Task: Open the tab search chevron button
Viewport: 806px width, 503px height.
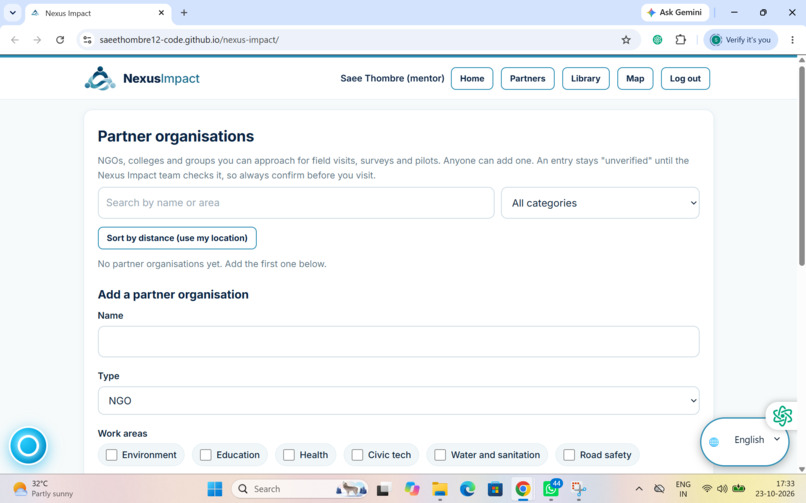Action: tap(12, 13)
